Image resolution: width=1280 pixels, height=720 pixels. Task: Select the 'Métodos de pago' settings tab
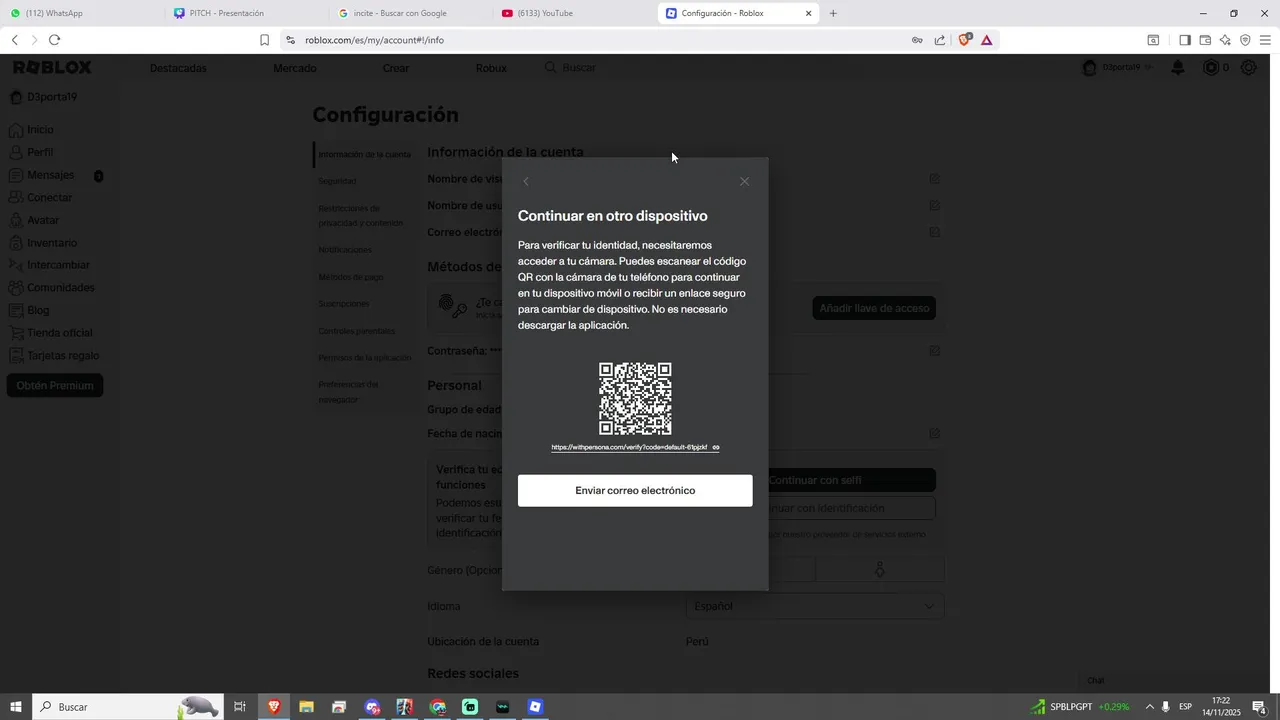click(351, 277)
